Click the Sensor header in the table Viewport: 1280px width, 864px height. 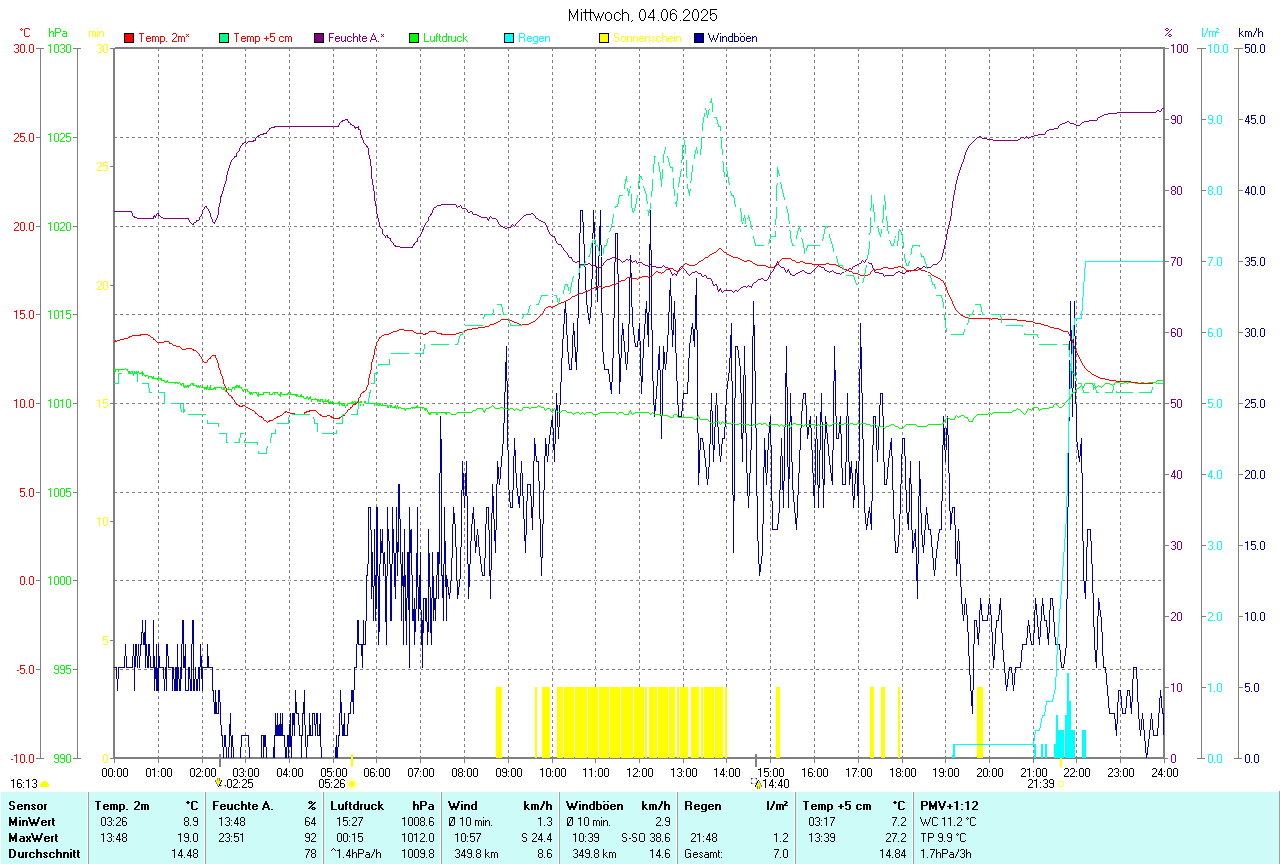pos(27,805)
